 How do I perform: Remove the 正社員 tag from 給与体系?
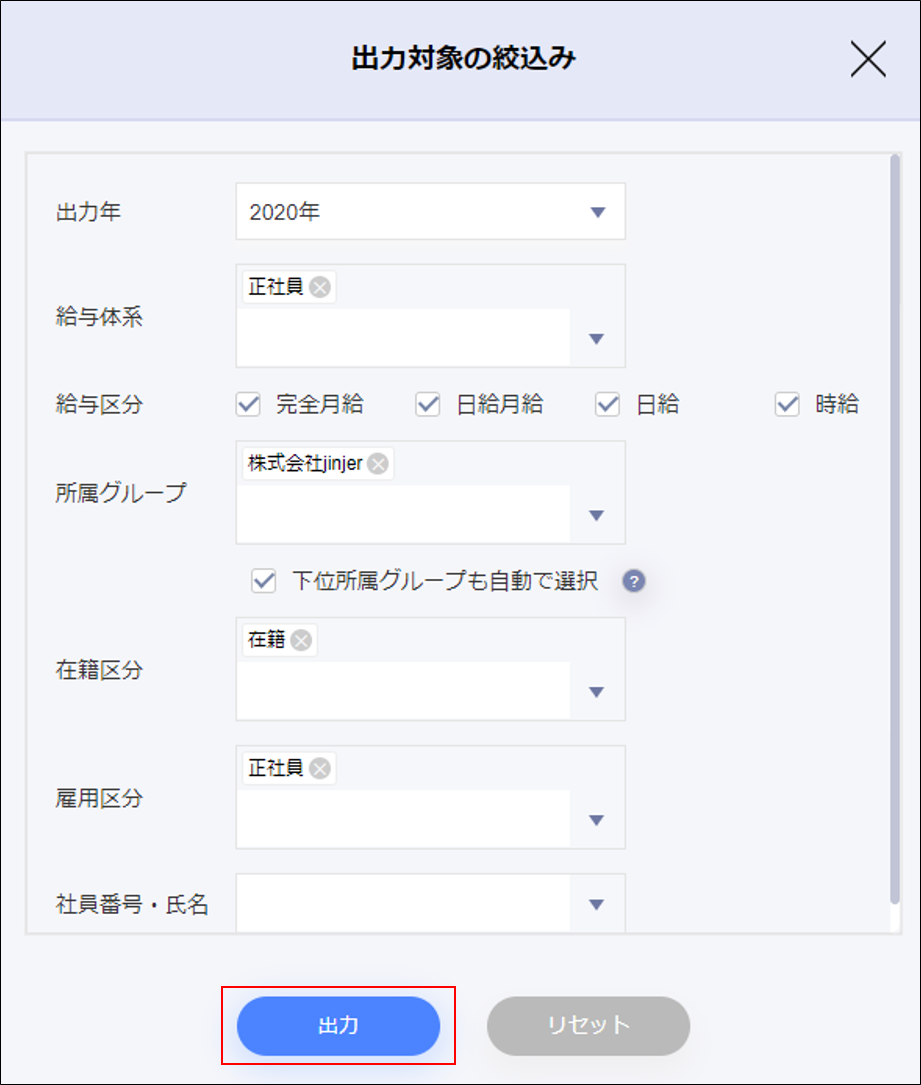pos(319,288)
